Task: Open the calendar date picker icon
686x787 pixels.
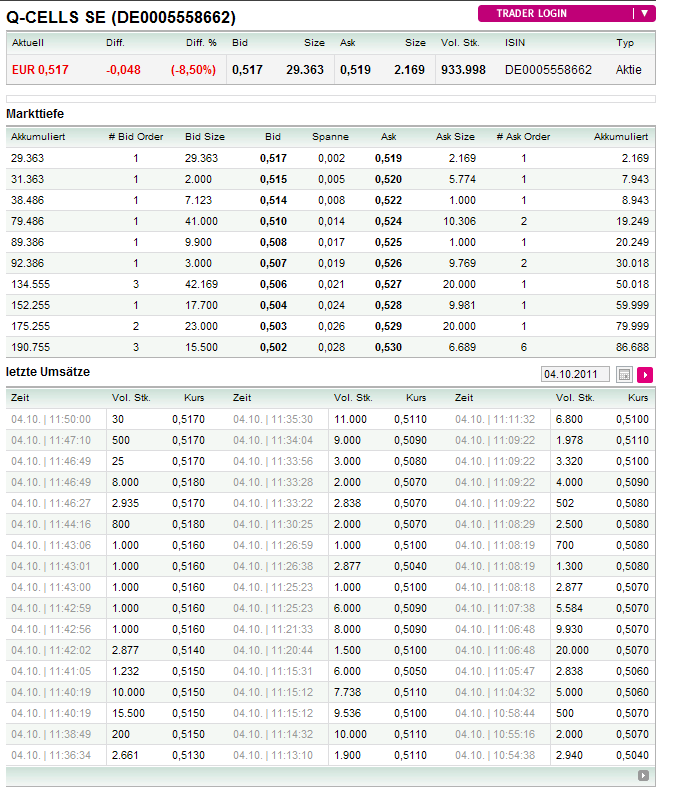Action: pos(625,374)
